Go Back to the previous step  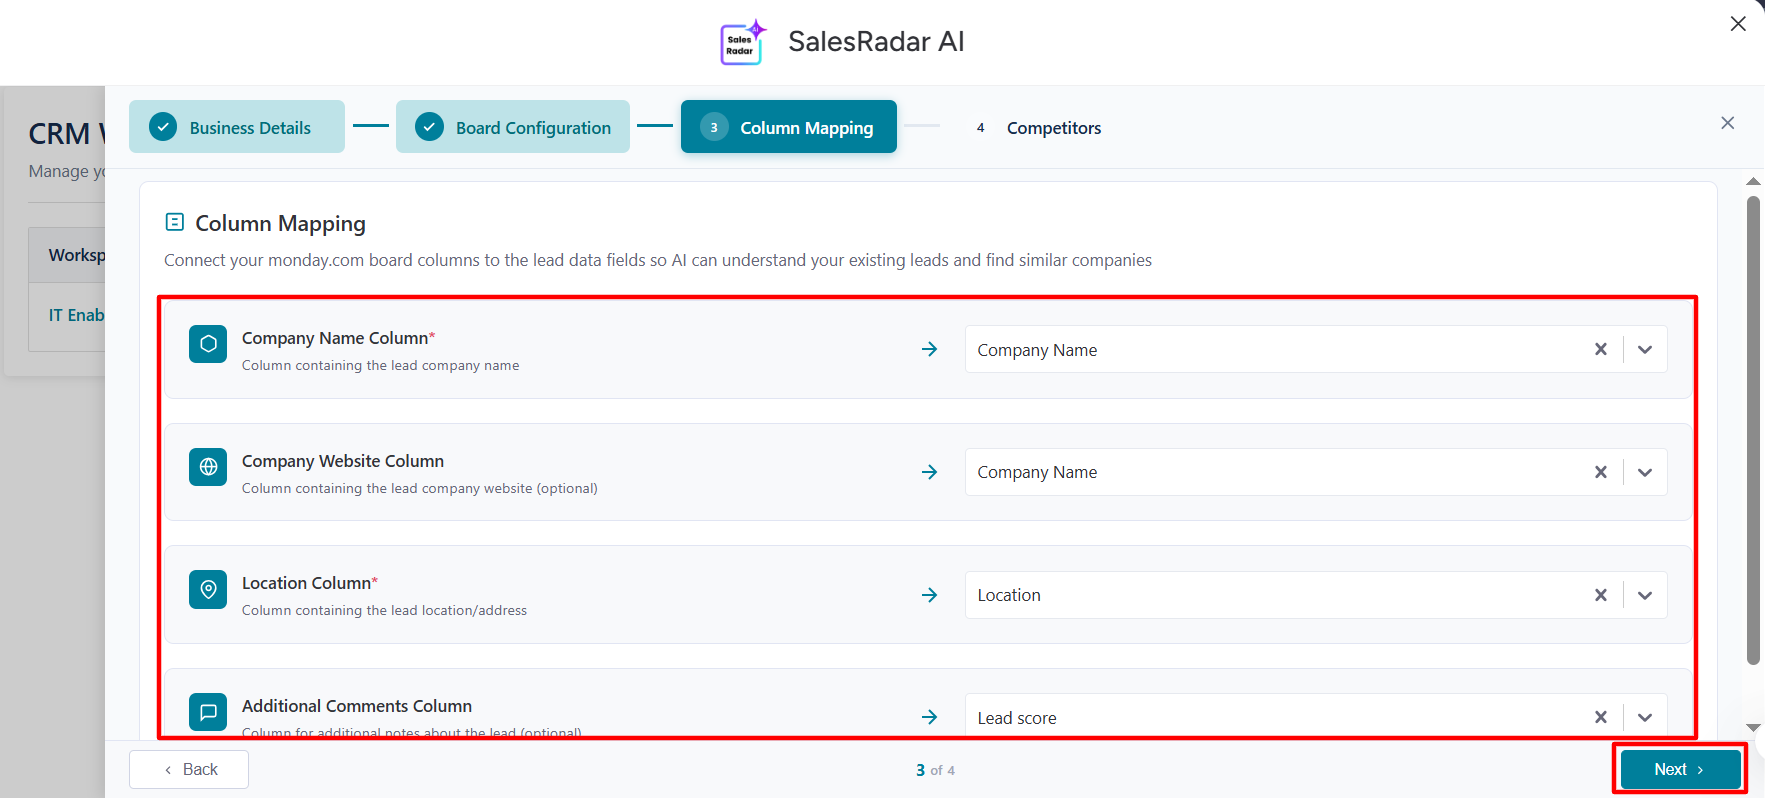189,769
